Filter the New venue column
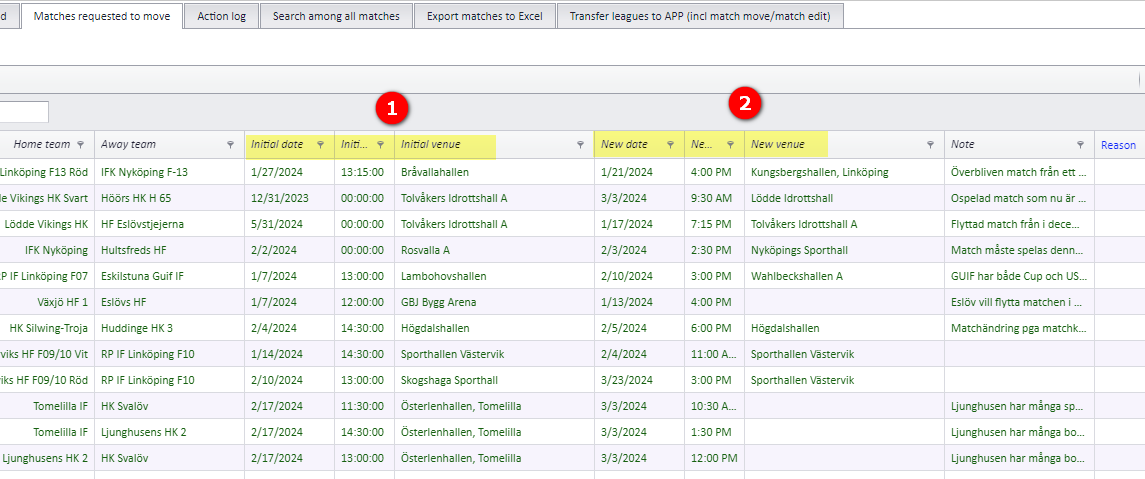Viewport: 1145px width, 479px height. [x=930, y=145]
